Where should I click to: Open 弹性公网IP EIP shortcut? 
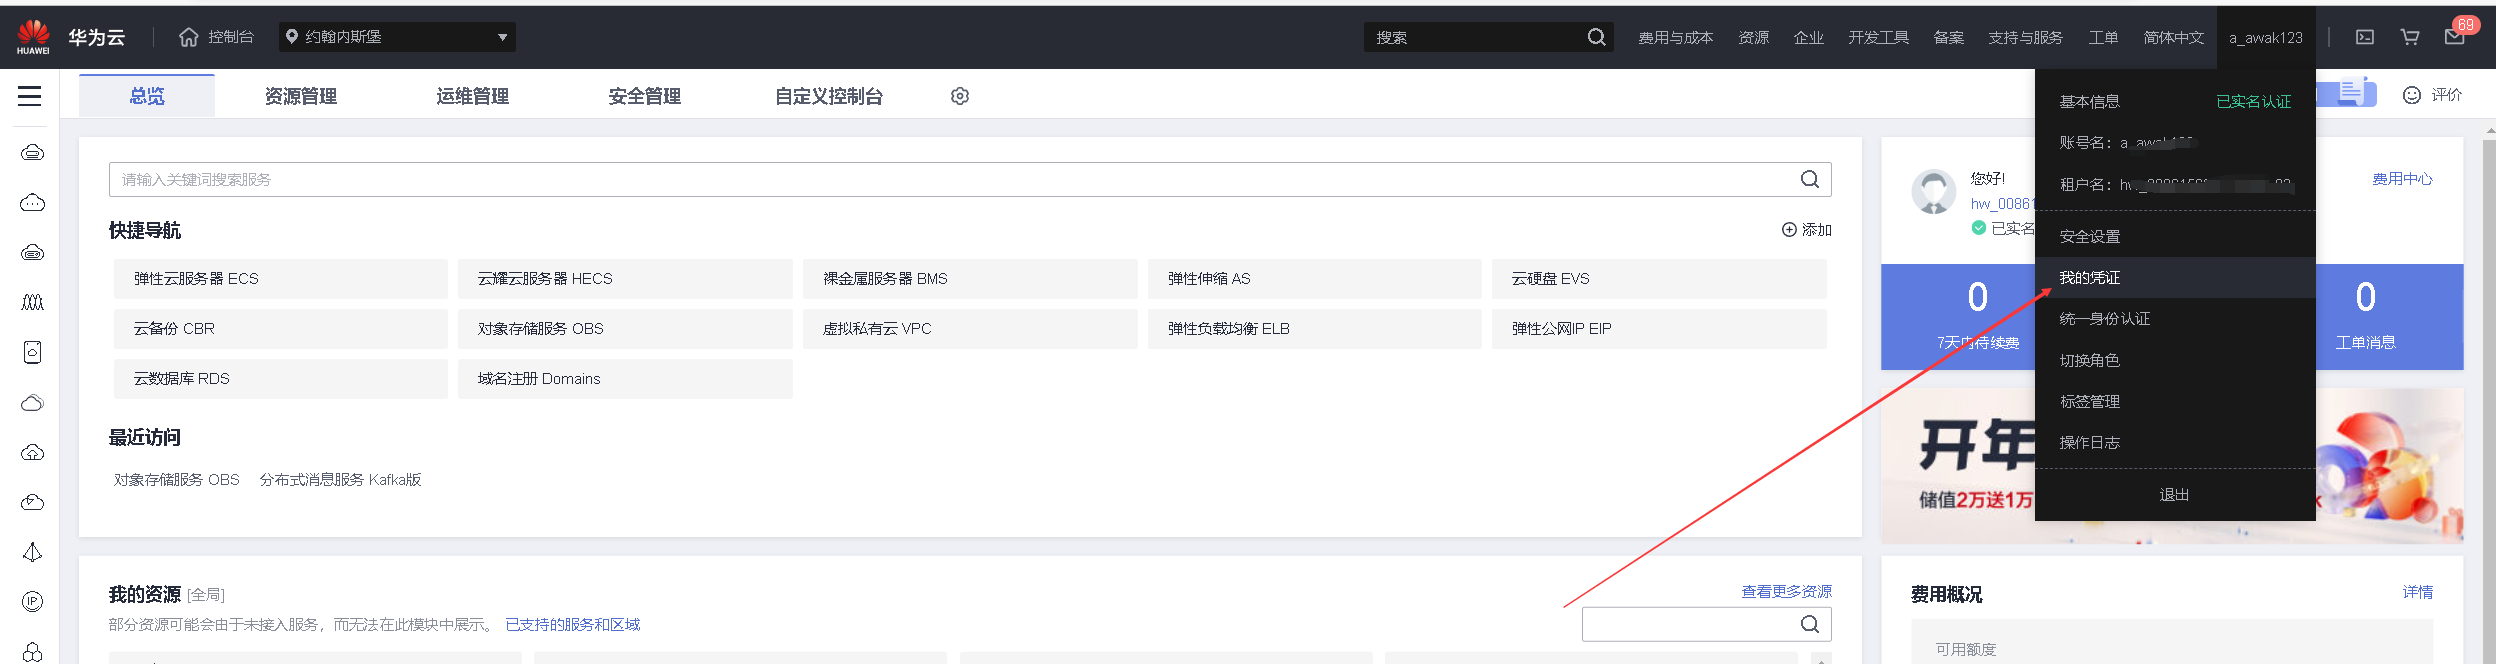pyautogui.click(x=1659, y=329)
